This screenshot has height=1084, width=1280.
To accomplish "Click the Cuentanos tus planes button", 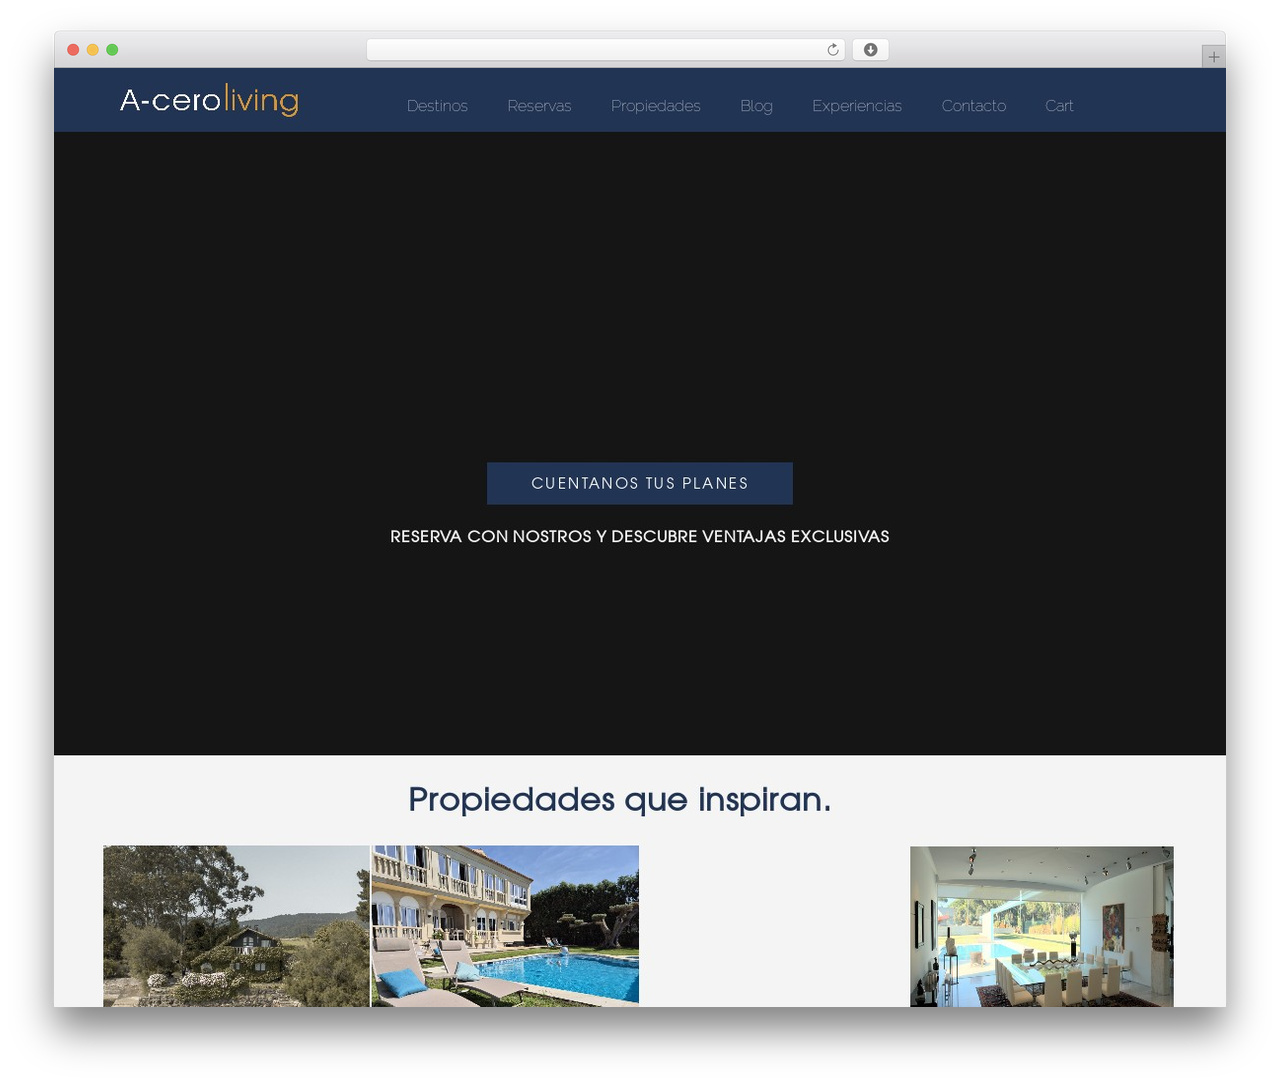I will (640, 483).
